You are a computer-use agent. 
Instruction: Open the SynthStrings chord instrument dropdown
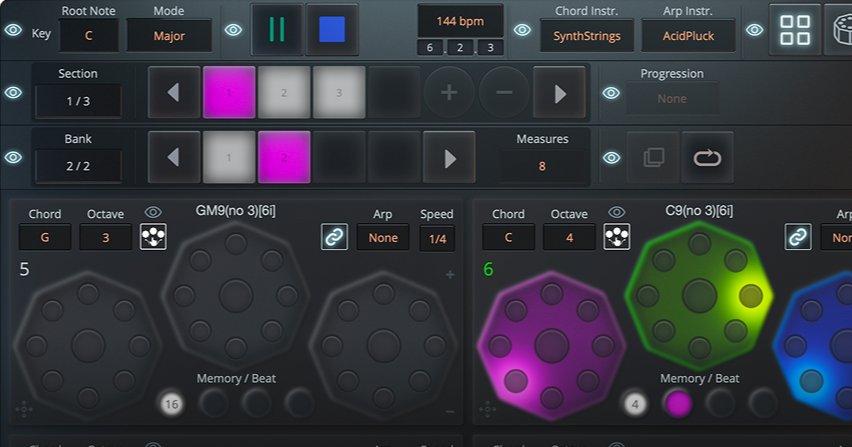point(587,36)
